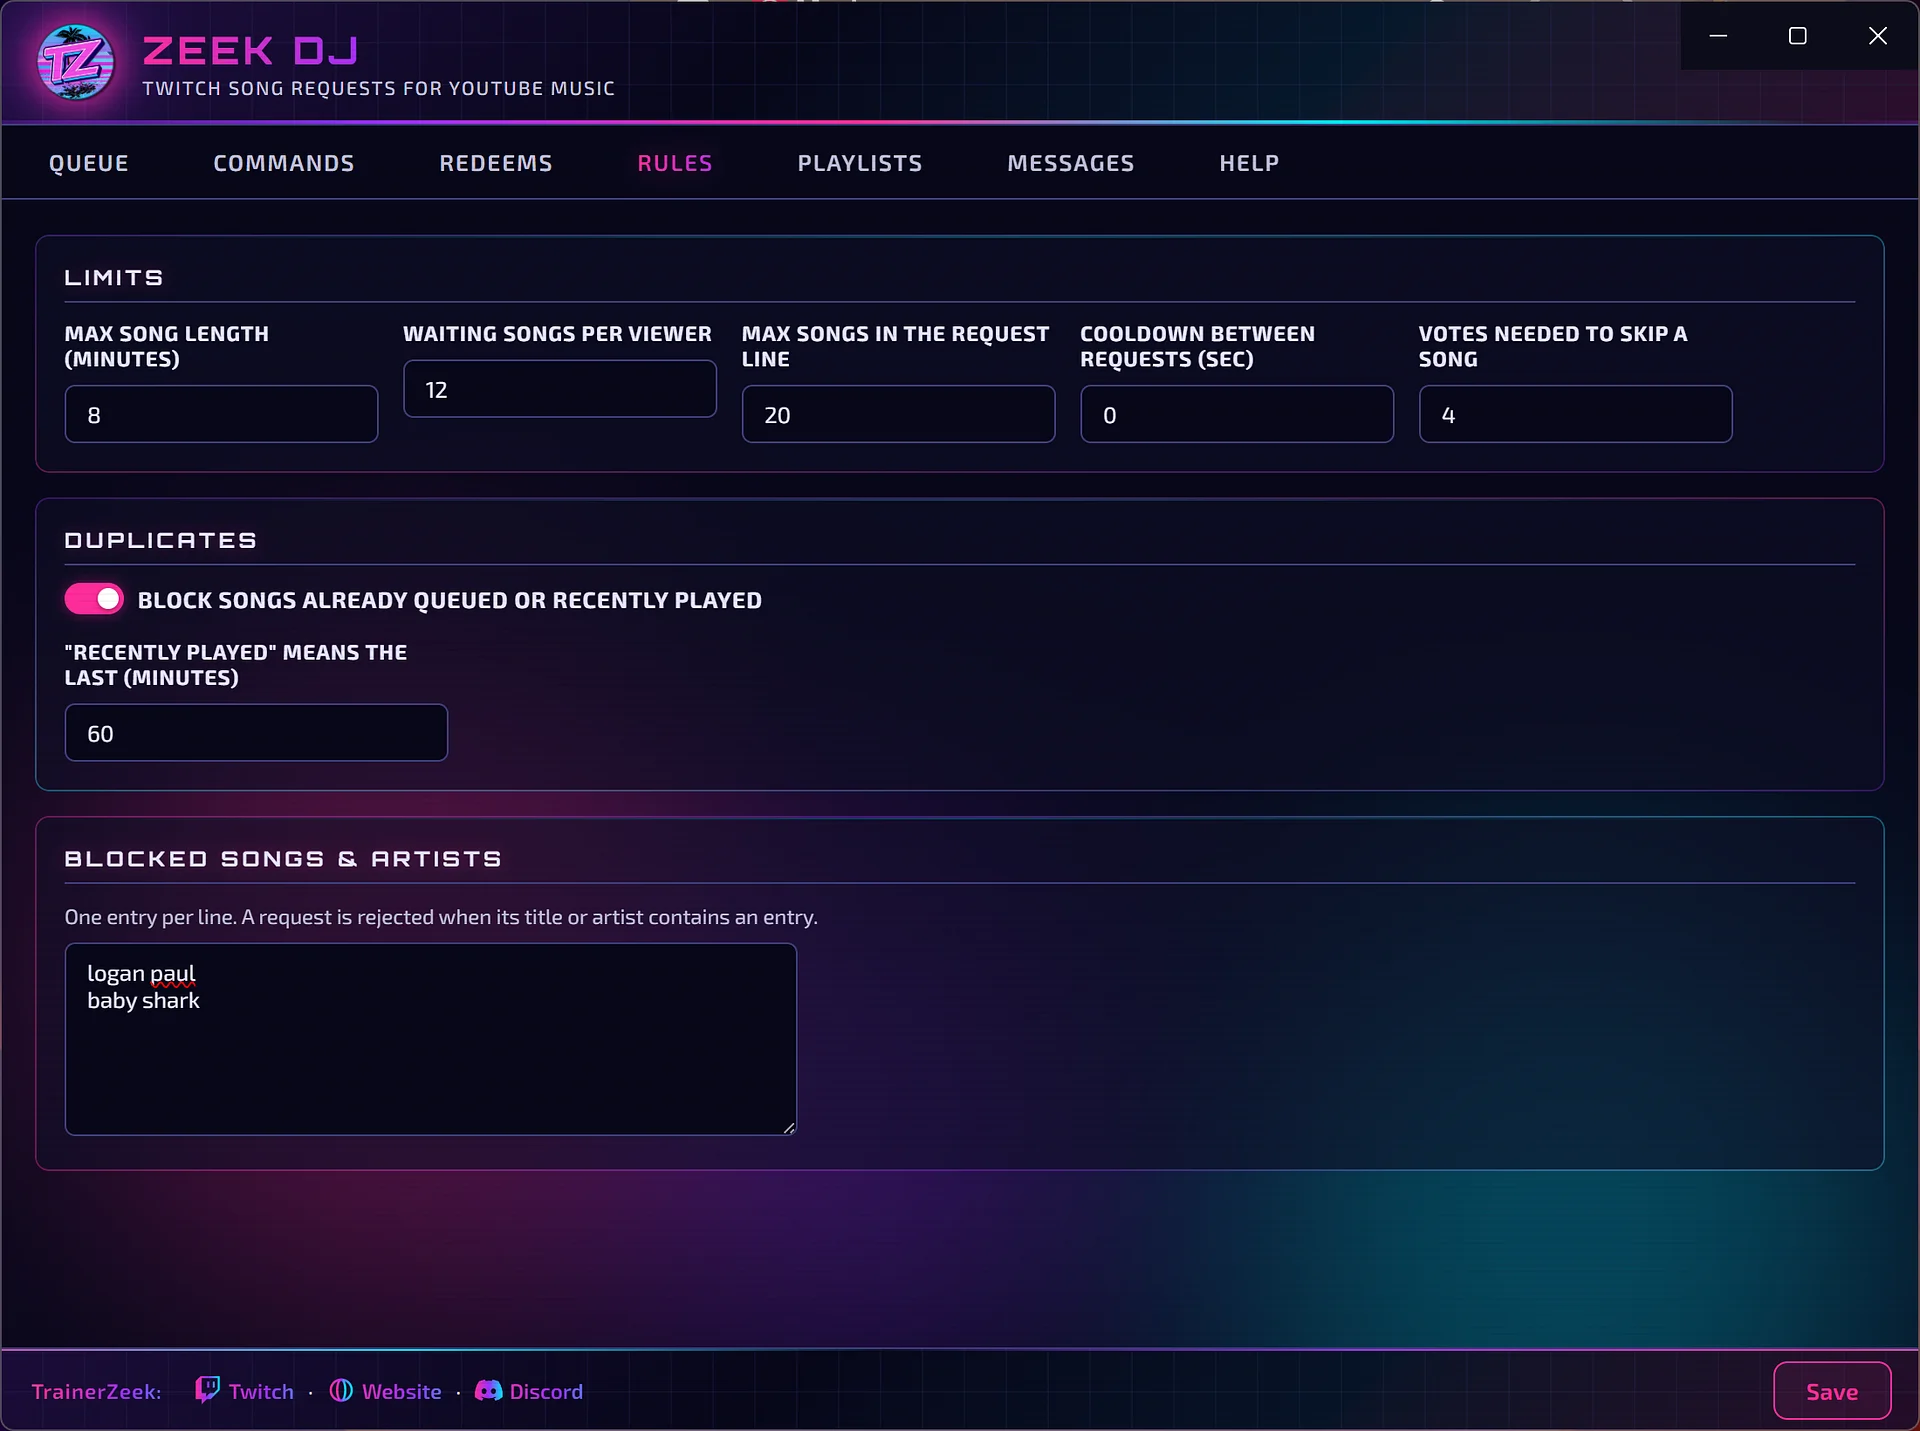Viewport: 1920px width, 1431px height.
Task: Click the 'baby shark' blocked entry
Action: coord(143,1000)
